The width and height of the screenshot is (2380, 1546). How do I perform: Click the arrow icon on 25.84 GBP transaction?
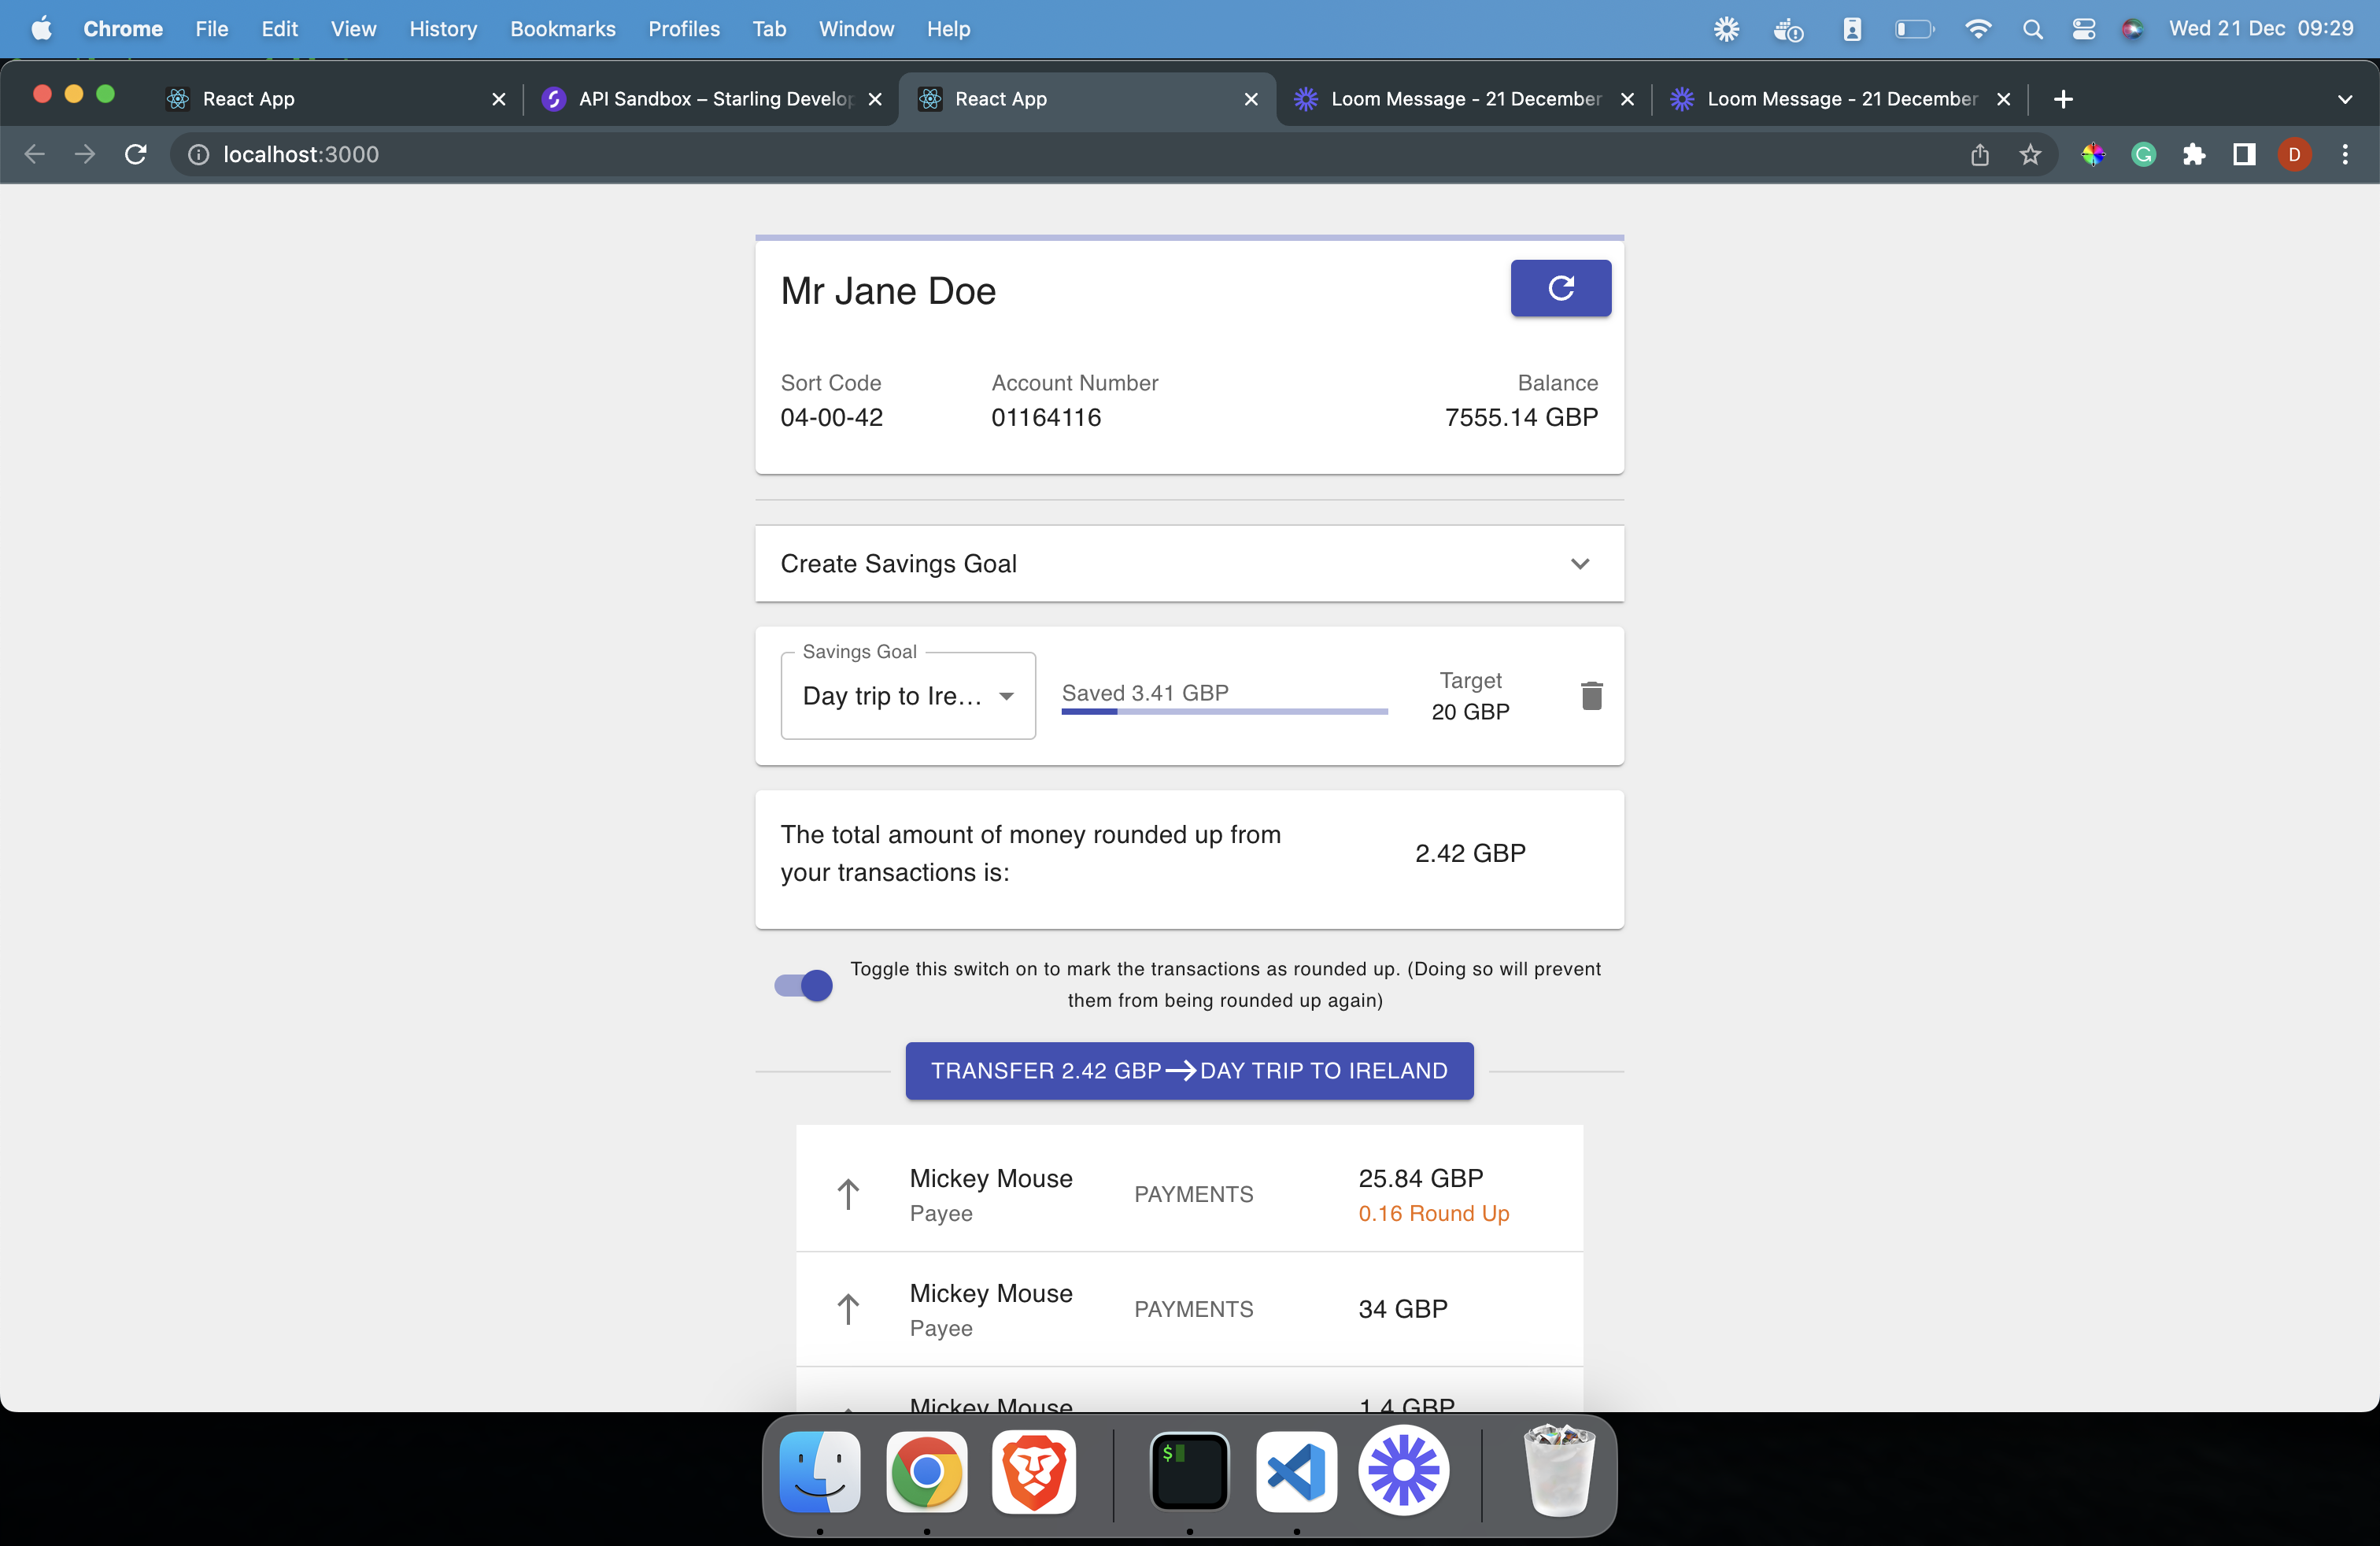848,1194
